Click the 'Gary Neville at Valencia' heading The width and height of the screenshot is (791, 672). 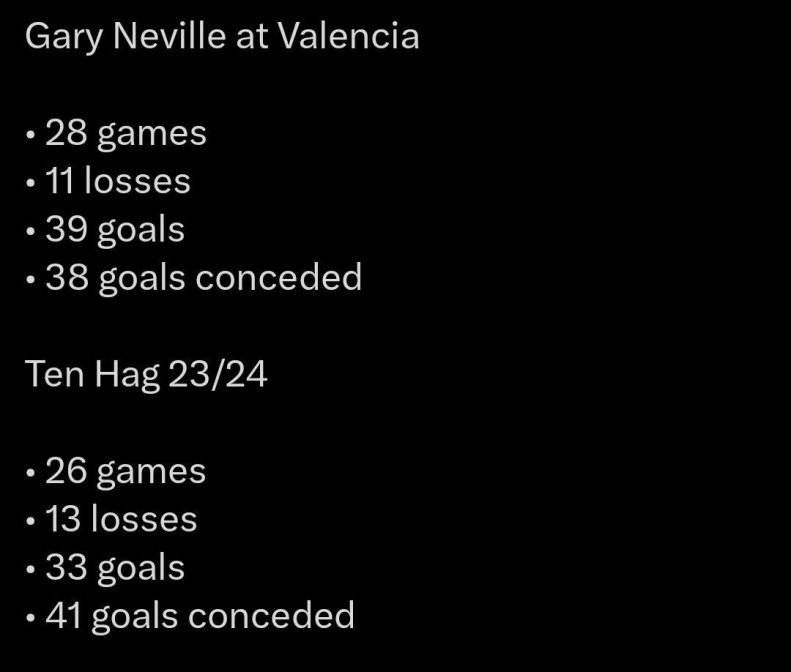222,37
